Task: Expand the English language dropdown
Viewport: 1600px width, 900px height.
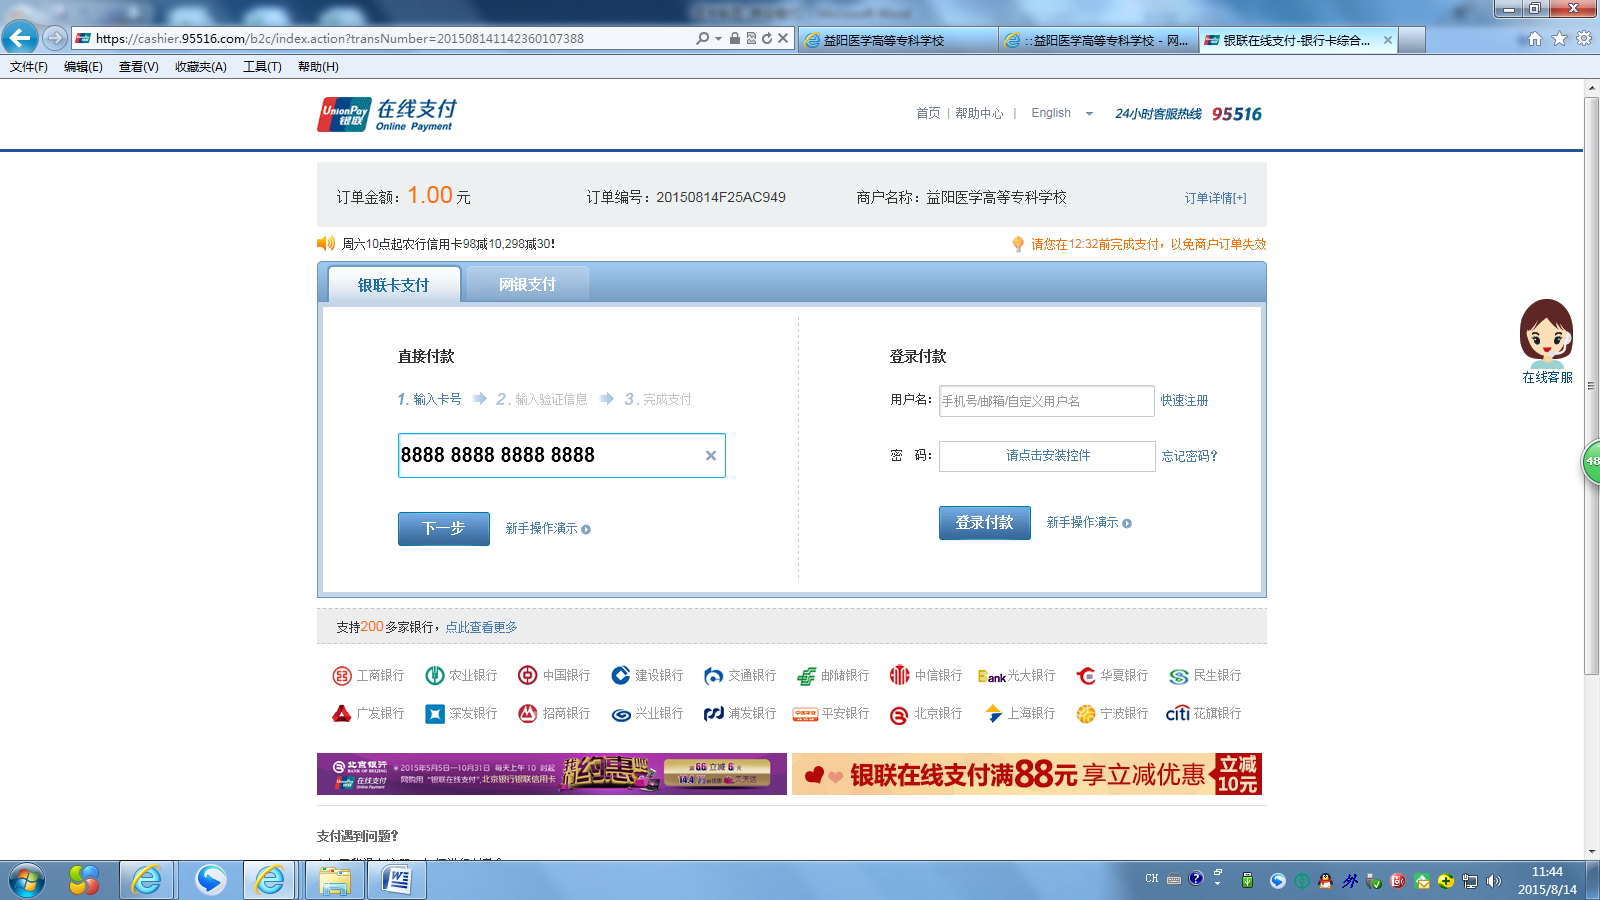Action: [1088, 114]
